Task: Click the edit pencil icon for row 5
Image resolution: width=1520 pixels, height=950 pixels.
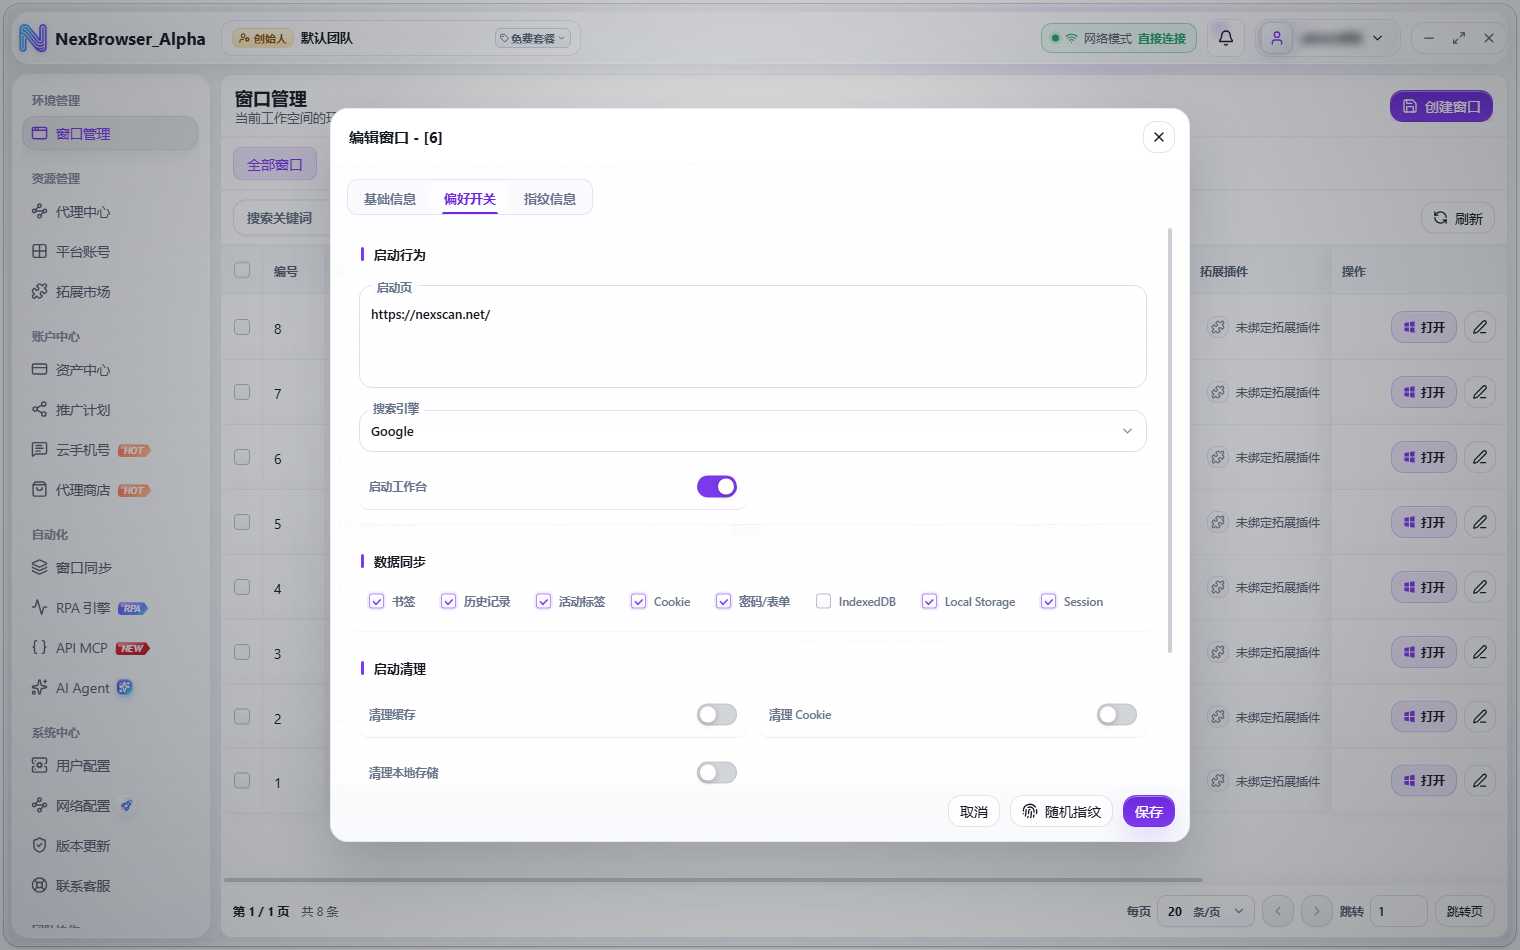Action: click(x=1480, y=522)
